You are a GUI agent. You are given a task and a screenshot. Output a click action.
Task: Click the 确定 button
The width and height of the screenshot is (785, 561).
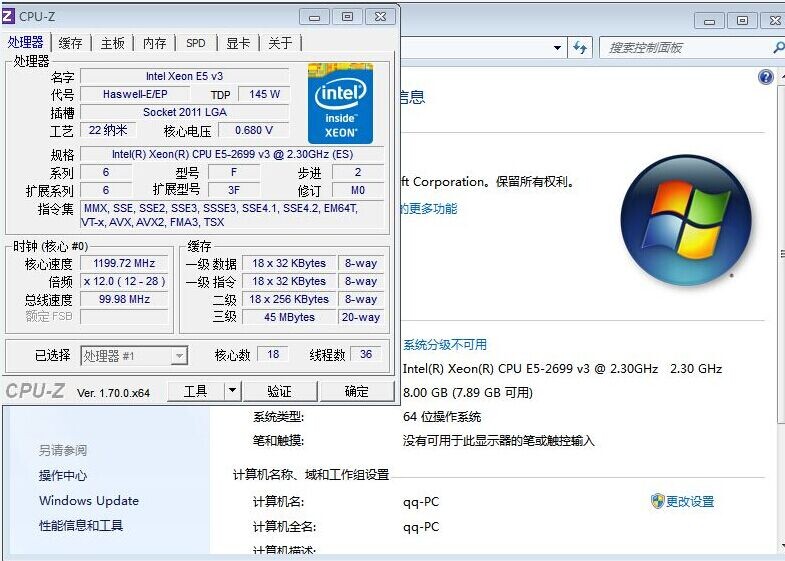pyautogui.click(x=356, y=391)
